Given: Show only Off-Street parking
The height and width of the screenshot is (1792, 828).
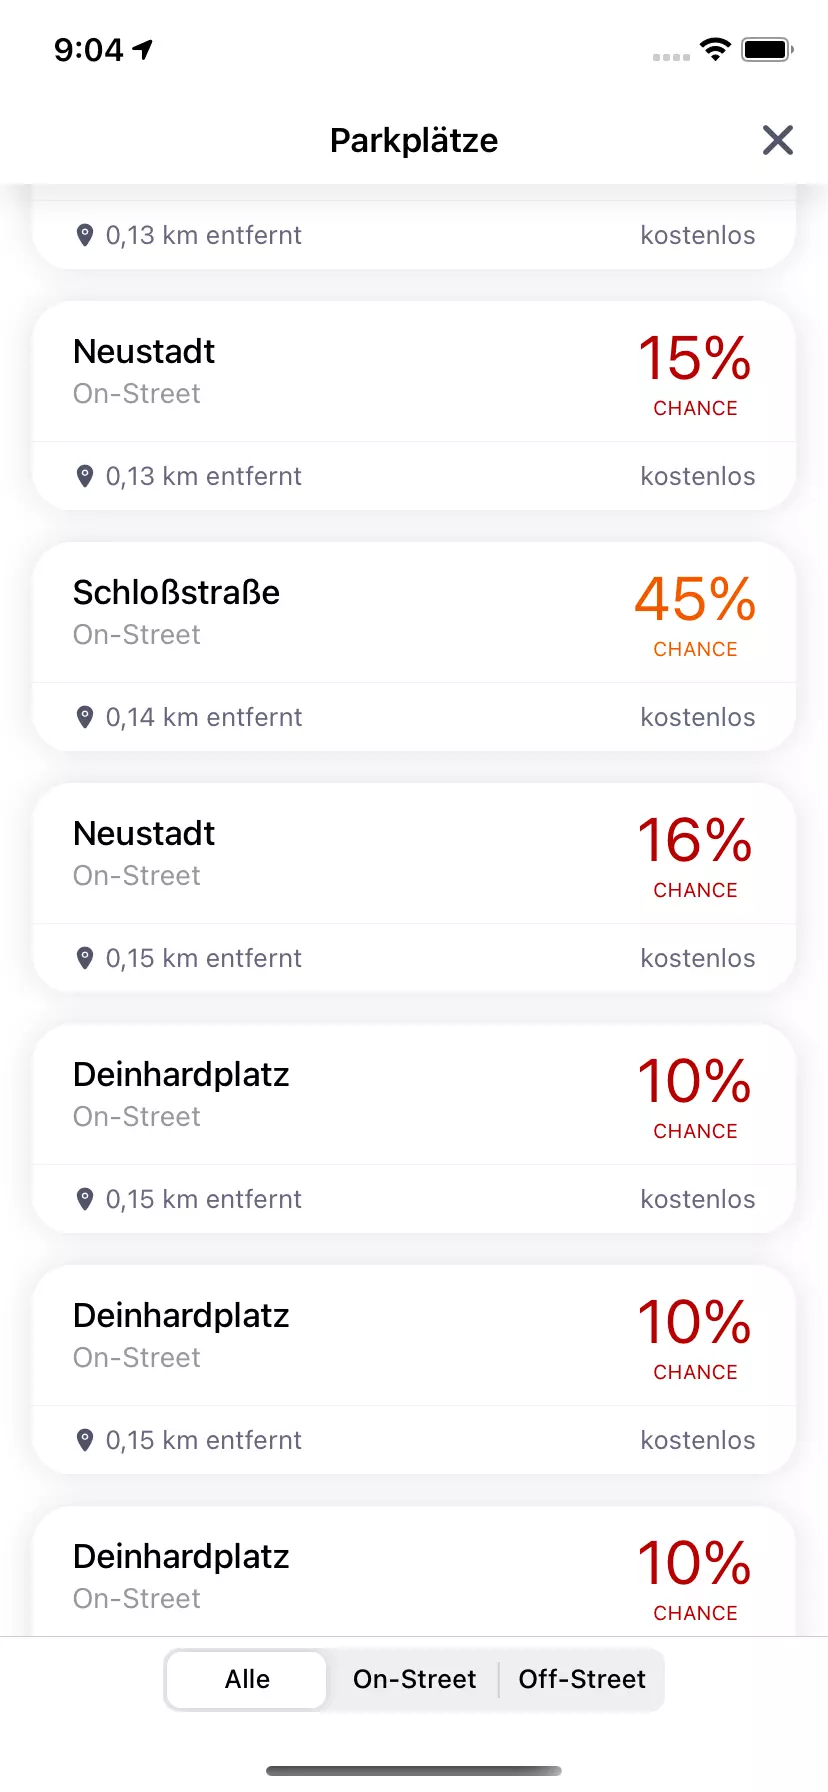Looking at the screenshot, I should [x=582, y=1679].
